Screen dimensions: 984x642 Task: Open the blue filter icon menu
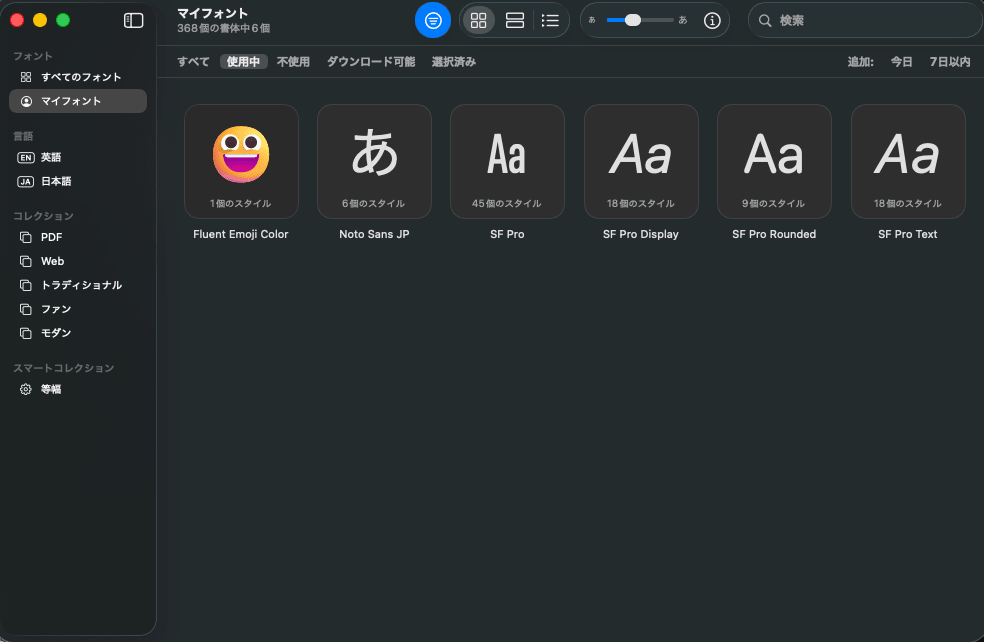[433, 20]
